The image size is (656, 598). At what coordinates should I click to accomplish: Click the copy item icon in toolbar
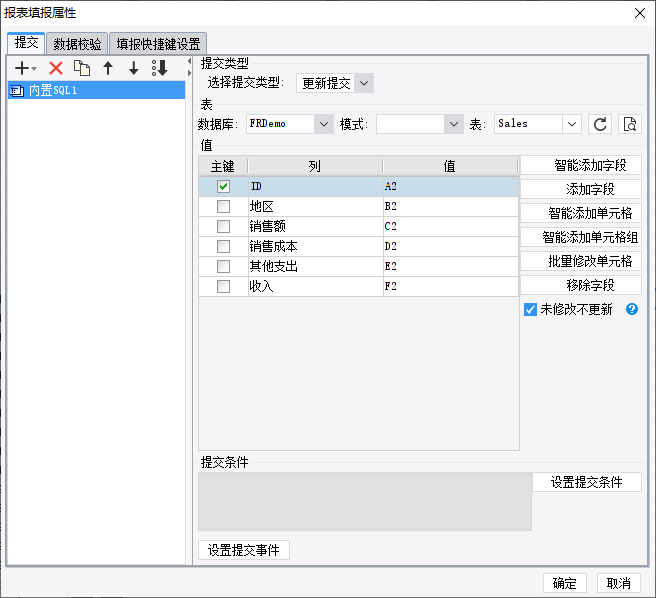tap(82, 68)
